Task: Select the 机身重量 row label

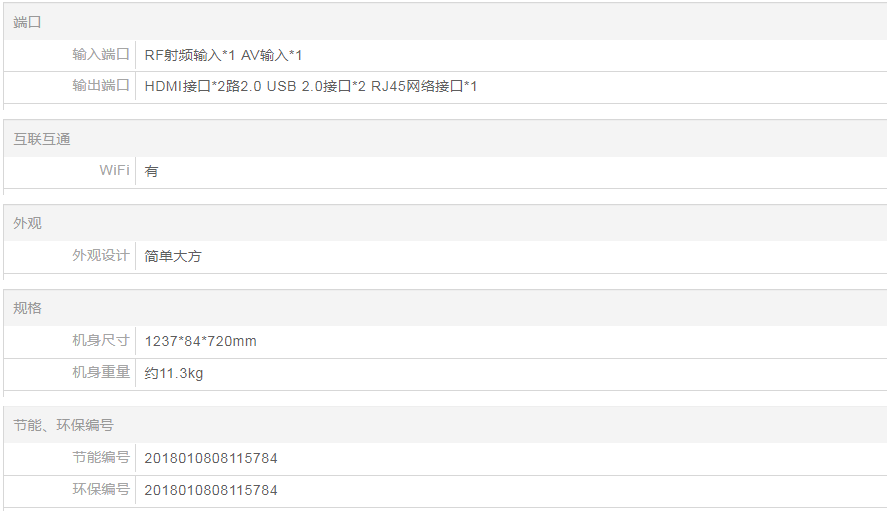Action: [x=101, y=373]
